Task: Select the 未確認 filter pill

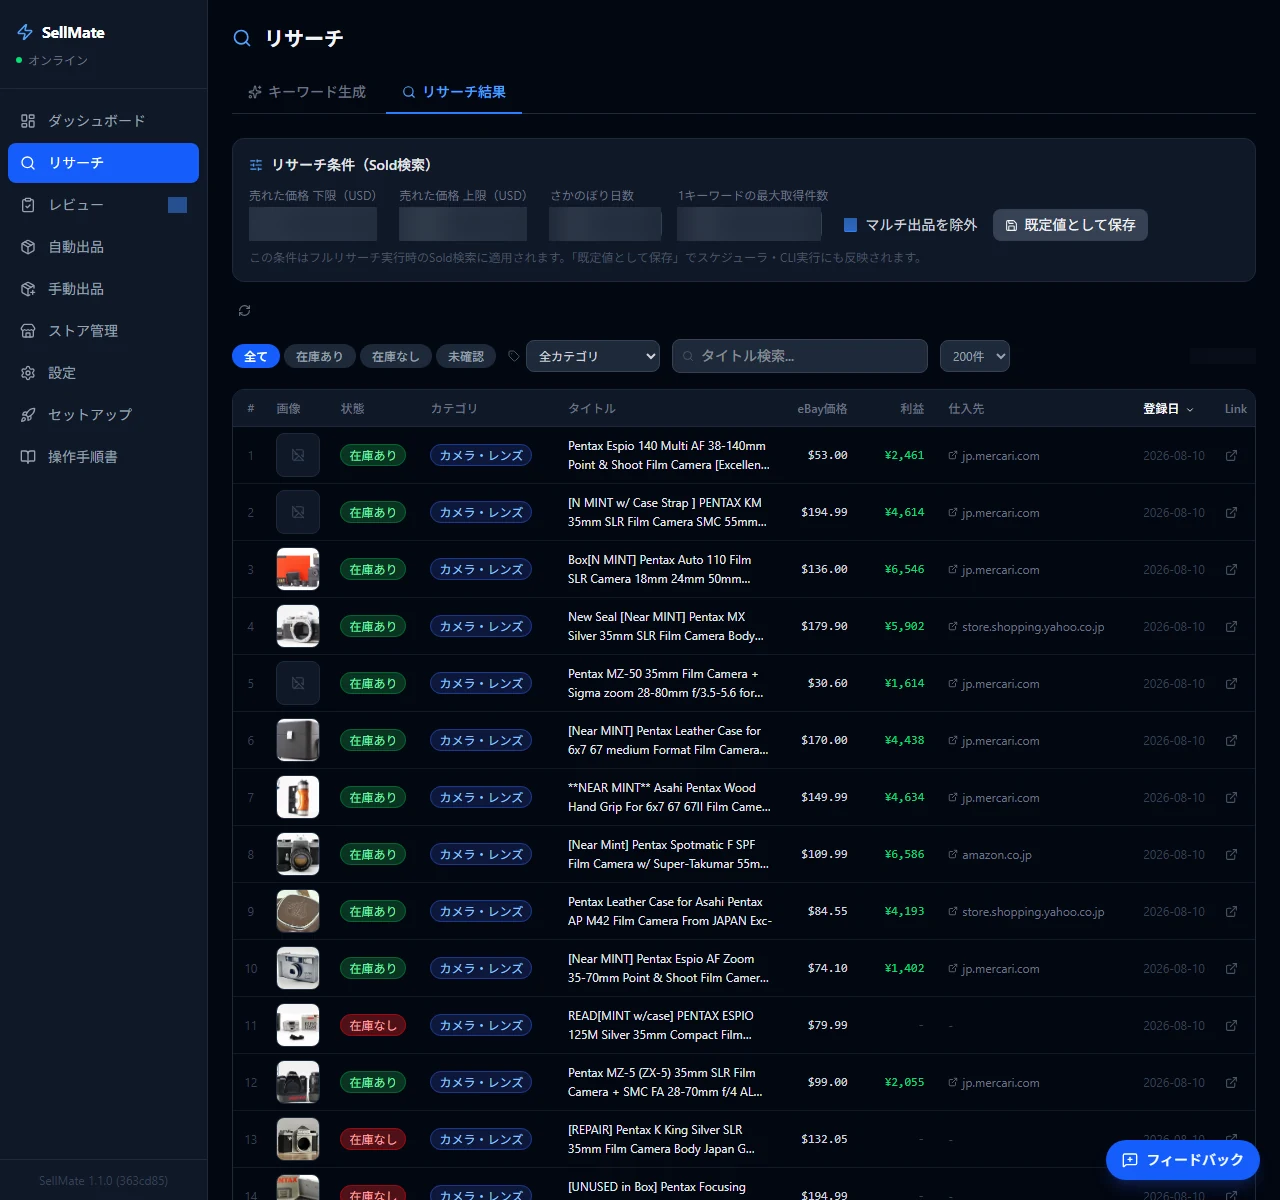Action: 466,356
